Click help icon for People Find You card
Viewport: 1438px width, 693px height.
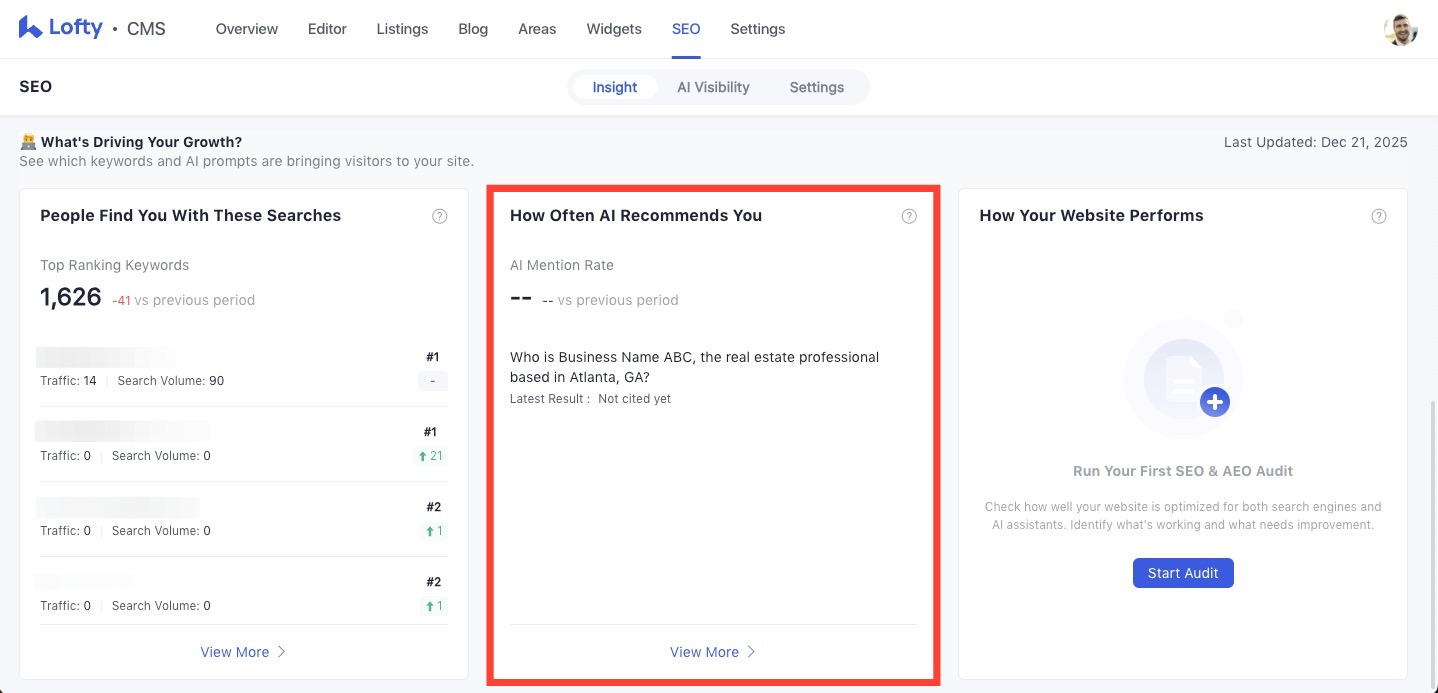pyautogui.click(x=439, y=216)
